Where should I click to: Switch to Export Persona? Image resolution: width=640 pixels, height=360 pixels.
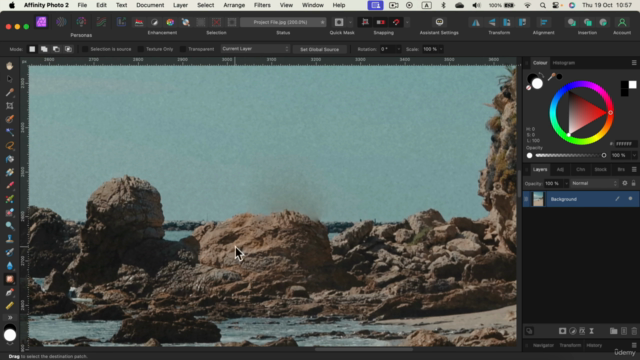121,22
